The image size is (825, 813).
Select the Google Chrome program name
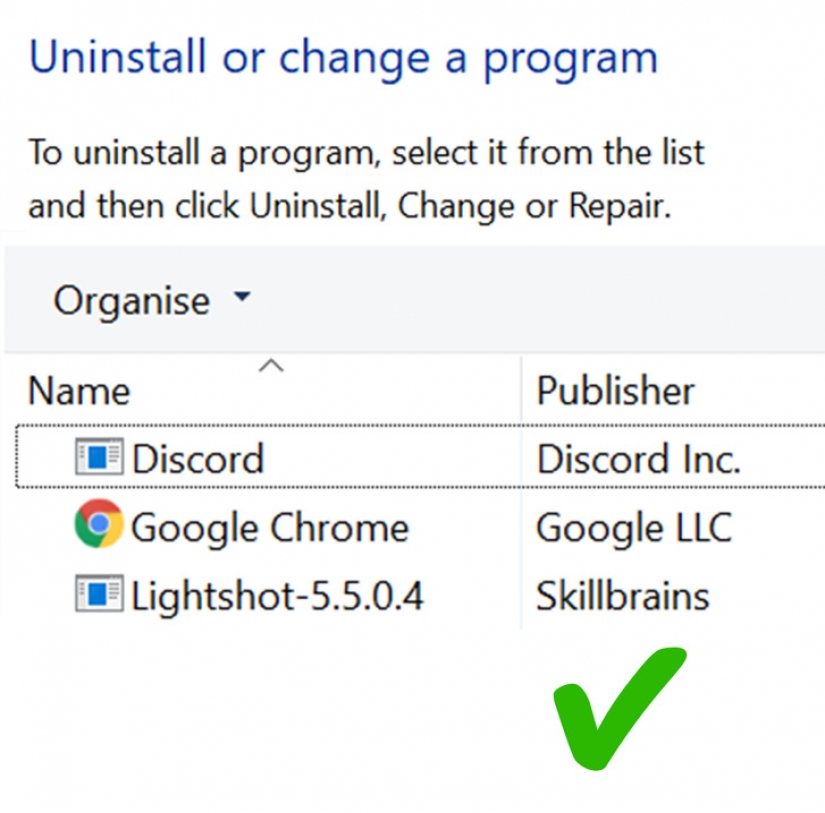click(x=270, y=528)
